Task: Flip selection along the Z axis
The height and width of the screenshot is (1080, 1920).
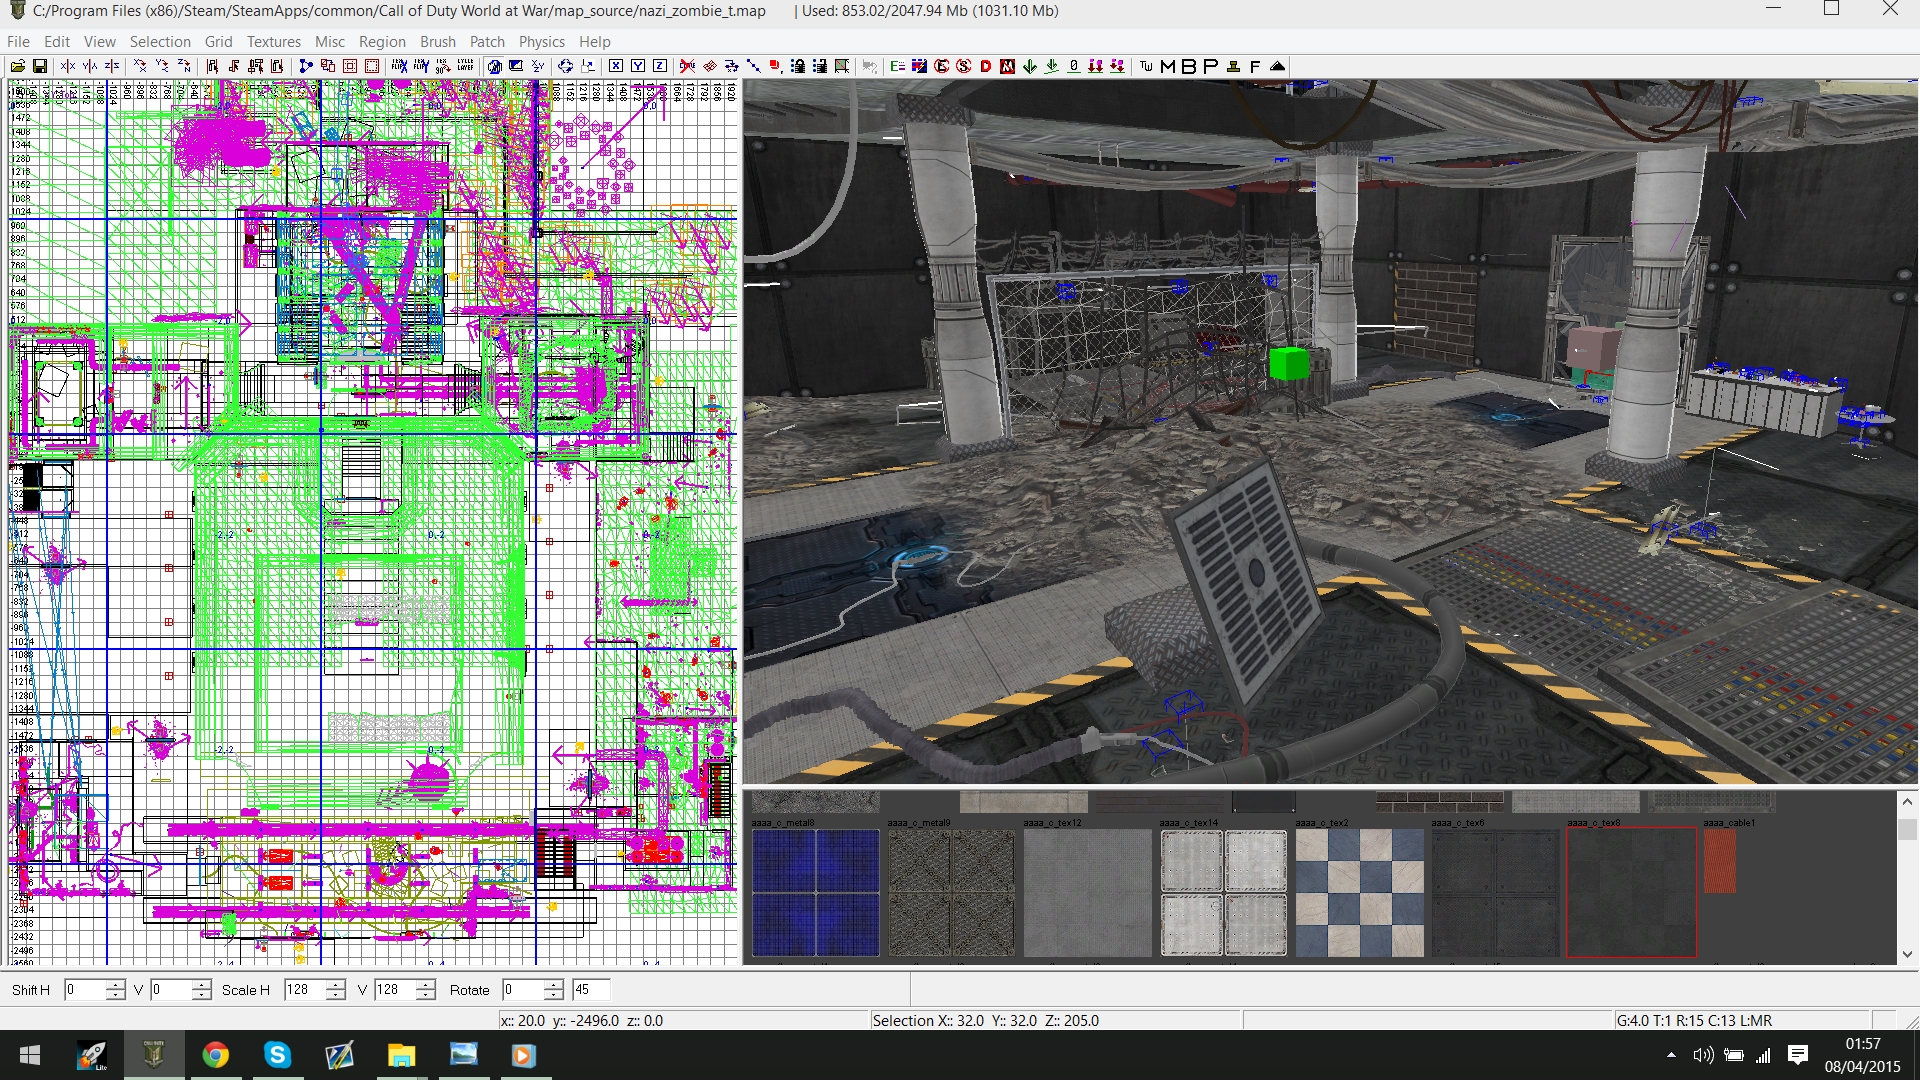Action: (112, 66)
